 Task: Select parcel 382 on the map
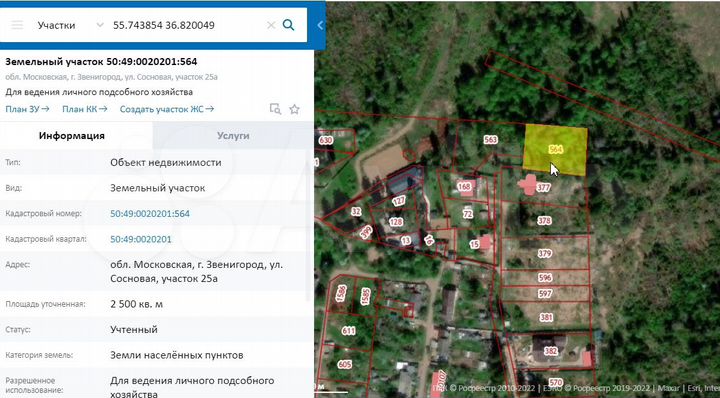551,351
